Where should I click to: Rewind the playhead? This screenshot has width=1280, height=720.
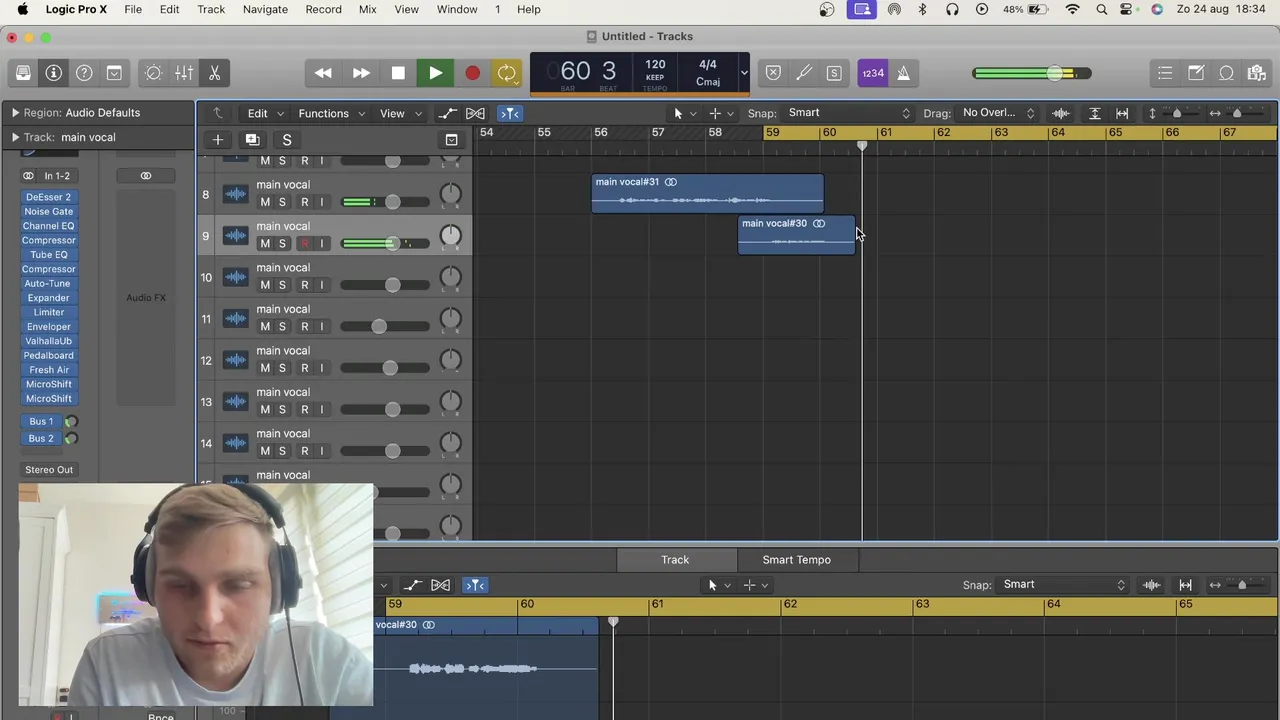pyautogui.click(x=323, y=73)
